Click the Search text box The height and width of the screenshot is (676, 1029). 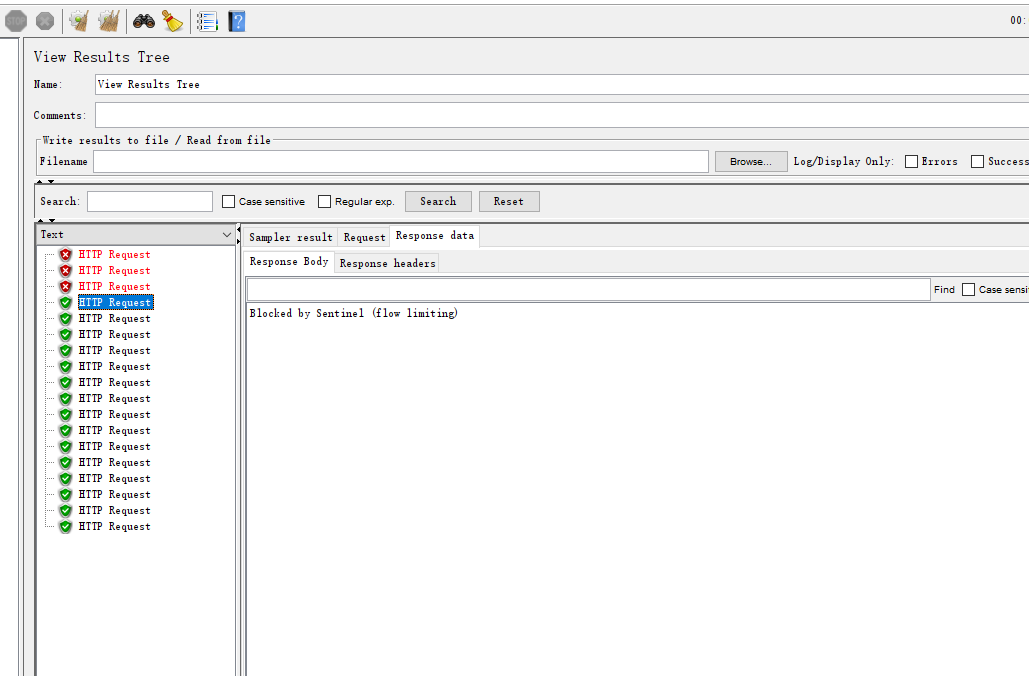tap(150, 201)
